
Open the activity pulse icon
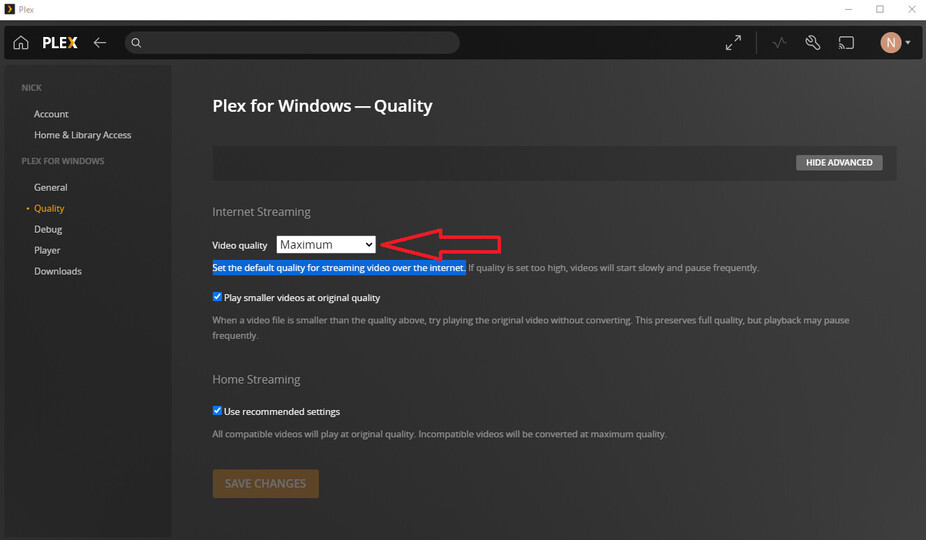tap(779, 43)
